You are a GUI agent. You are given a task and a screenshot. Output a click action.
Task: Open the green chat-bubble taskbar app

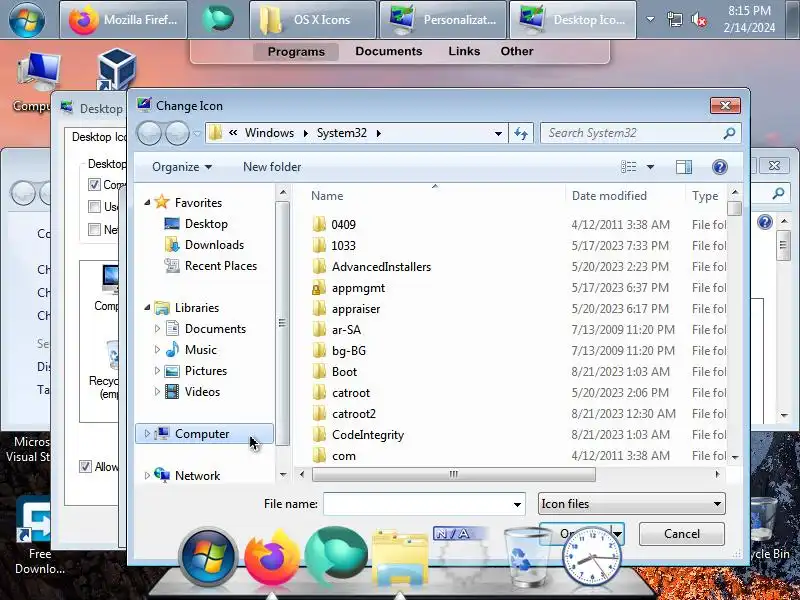click(218, 19)
